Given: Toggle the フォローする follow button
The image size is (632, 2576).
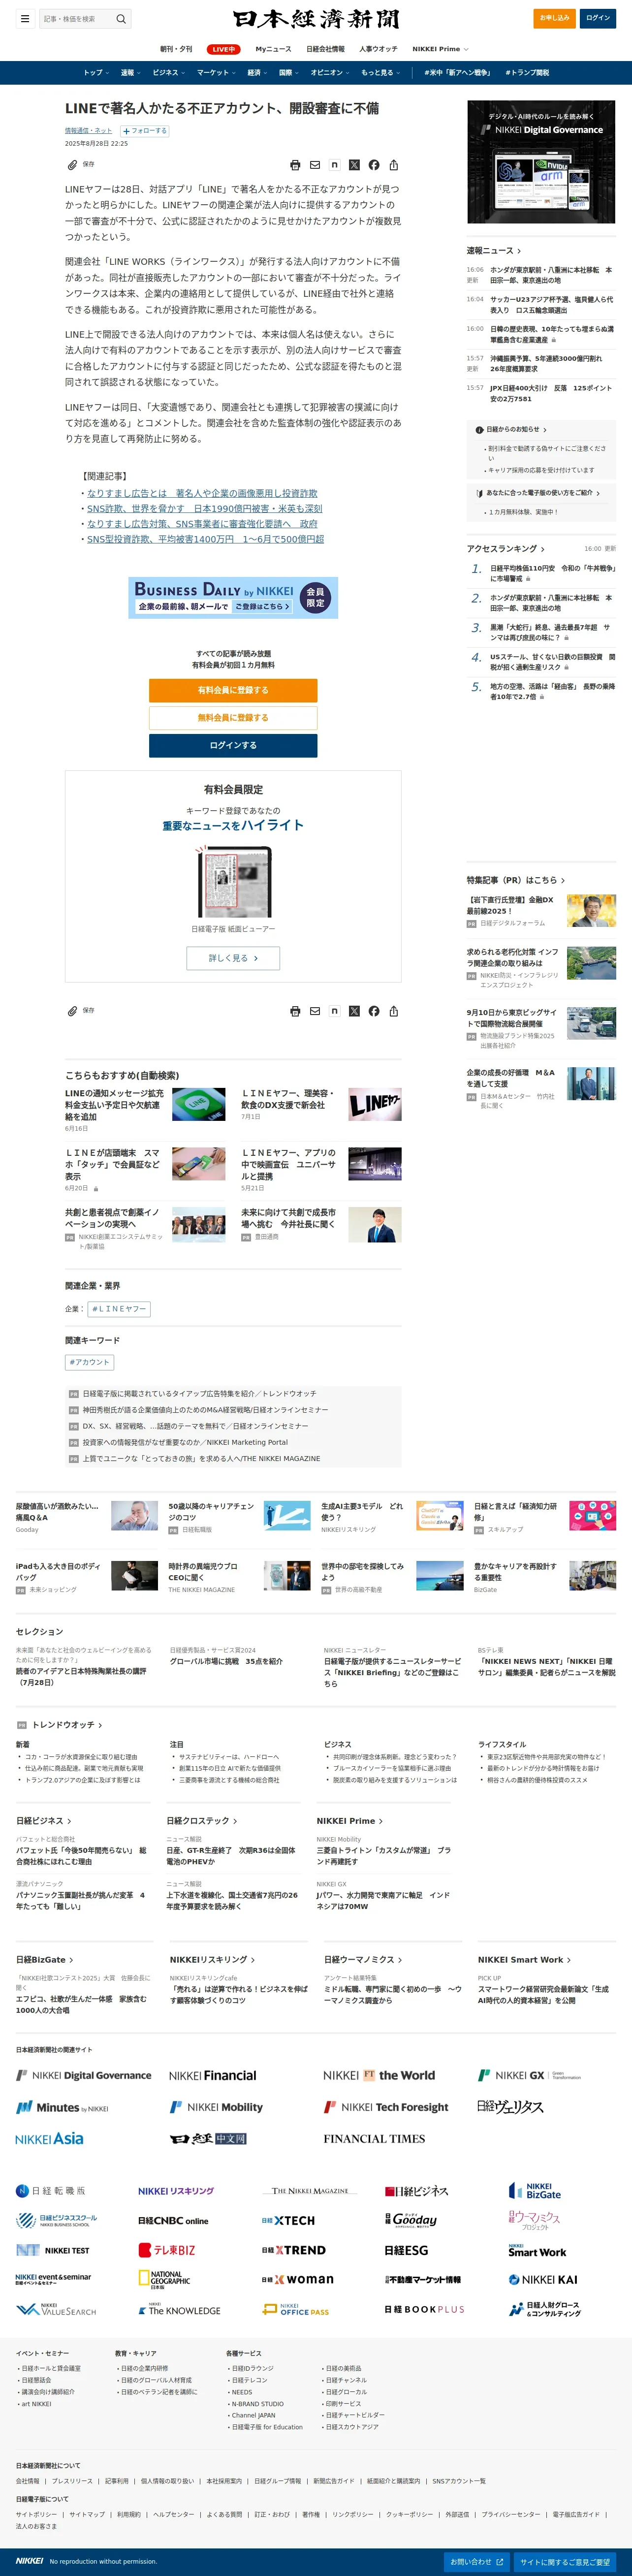Looking at the screenshot, I should pos(145,131).
